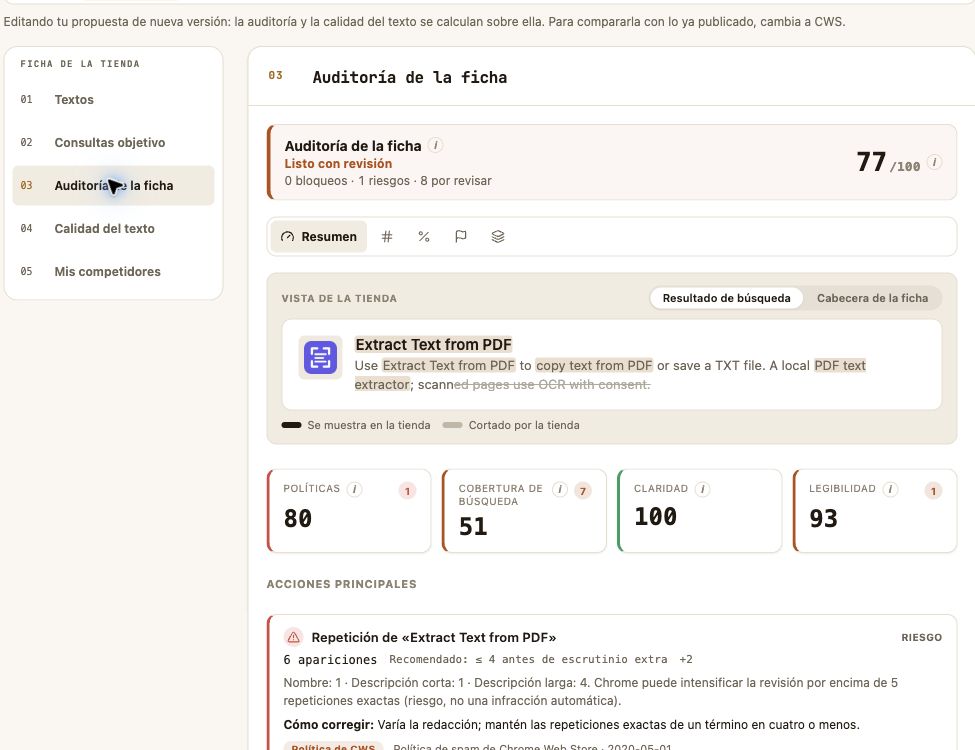Open the hash (#) keywords tab
Image resolution: width=975 pixels, height=750 pixels.
pyautogui.click(x=387, y=236)
